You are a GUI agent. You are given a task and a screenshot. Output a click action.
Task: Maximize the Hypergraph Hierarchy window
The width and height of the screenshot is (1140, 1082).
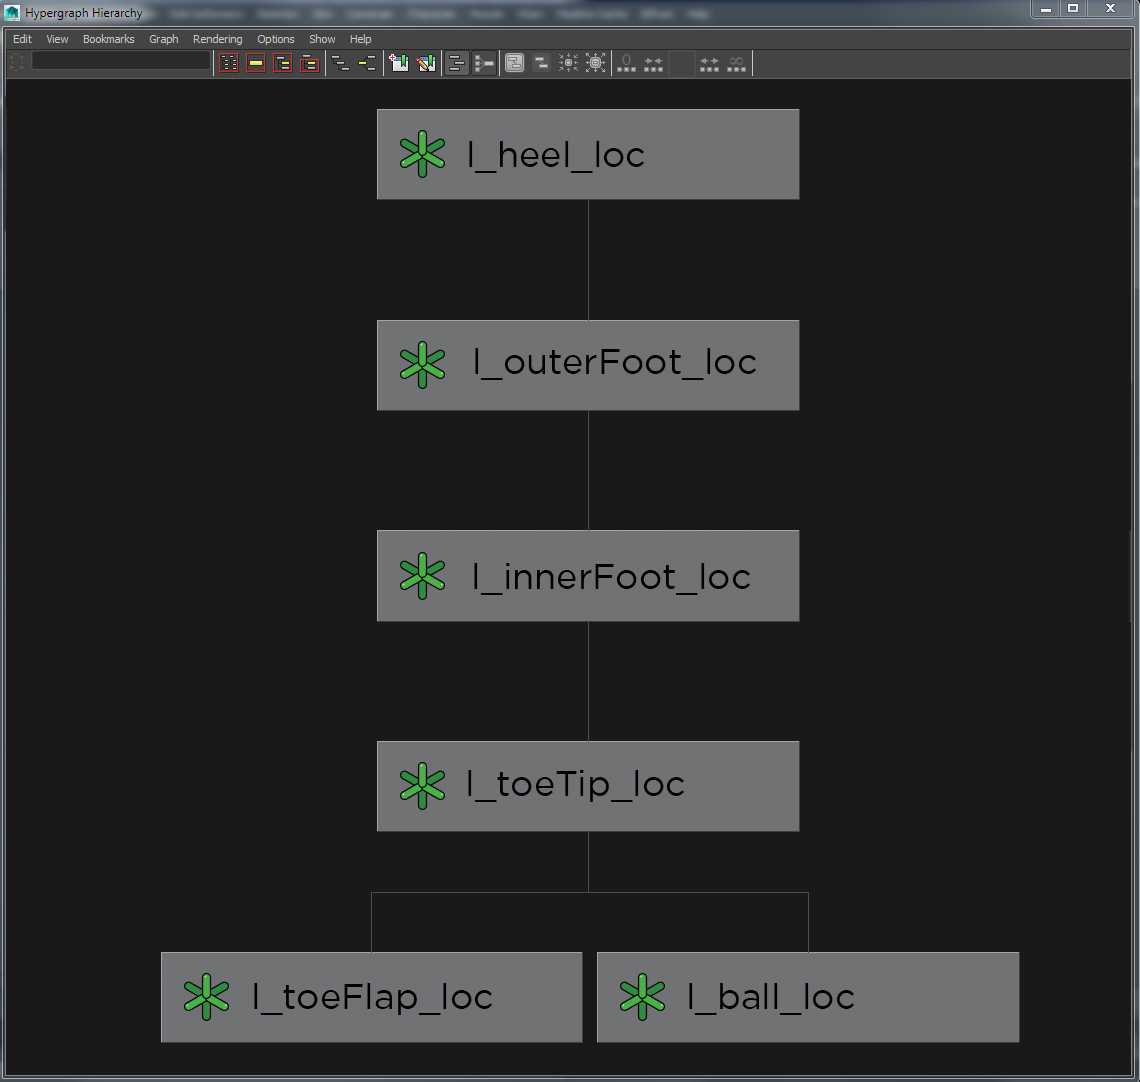1073,9
